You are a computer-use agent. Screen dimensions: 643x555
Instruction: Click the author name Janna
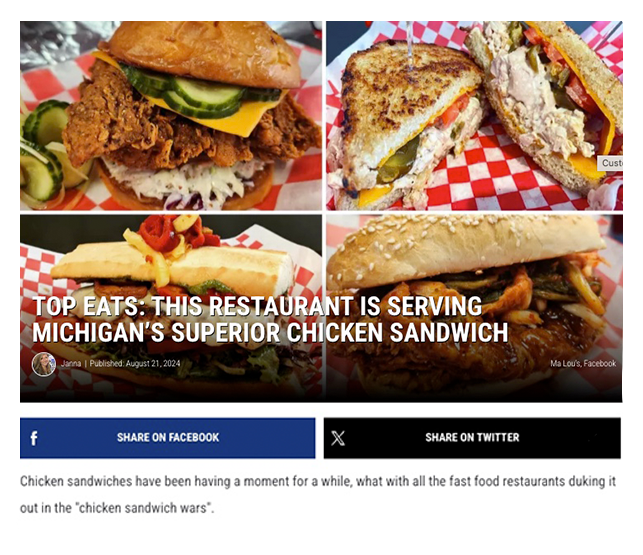71,363
